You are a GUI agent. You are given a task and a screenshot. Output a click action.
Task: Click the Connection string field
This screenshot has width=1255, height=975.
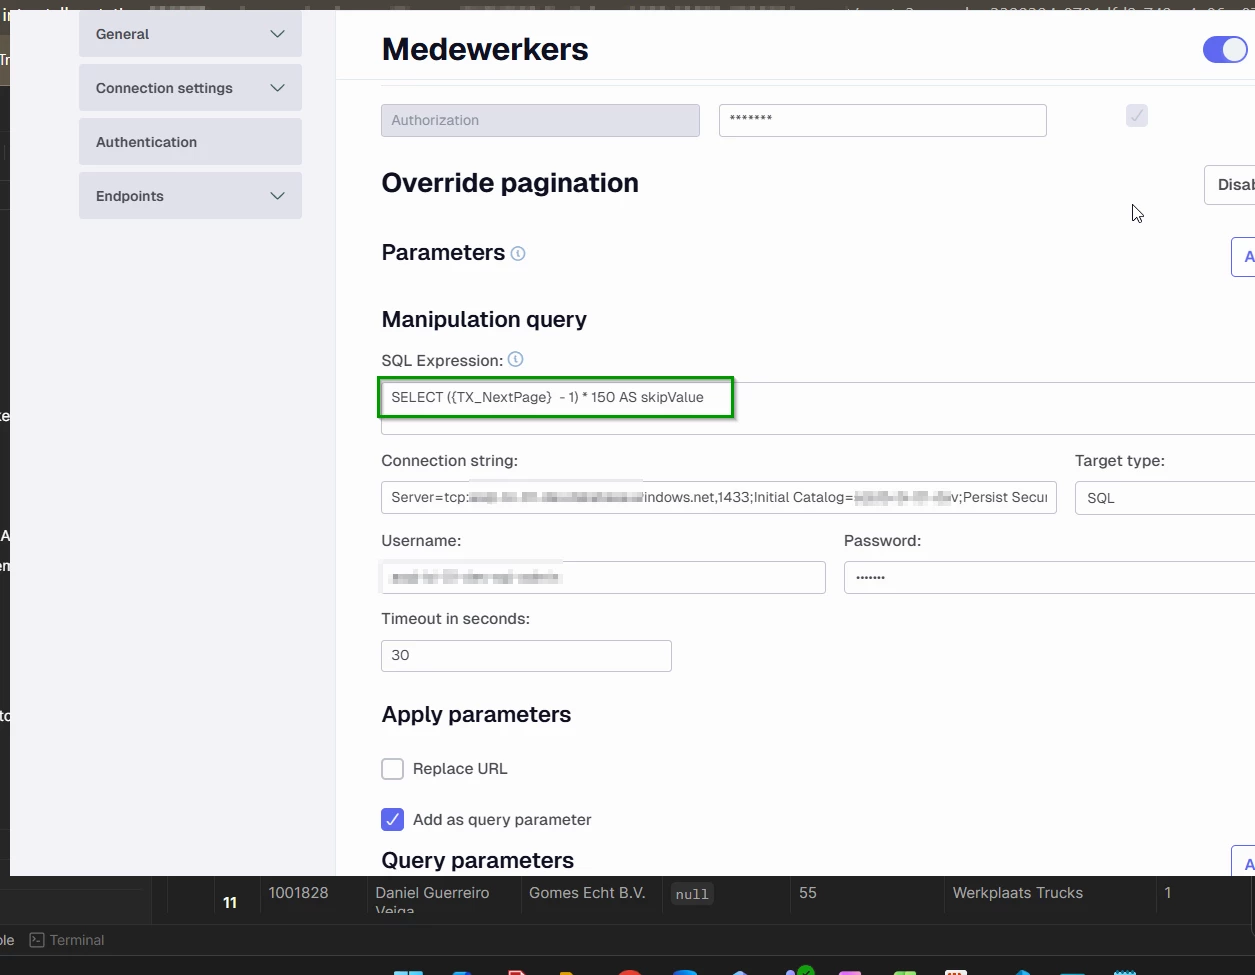click(x=719, y=498)
